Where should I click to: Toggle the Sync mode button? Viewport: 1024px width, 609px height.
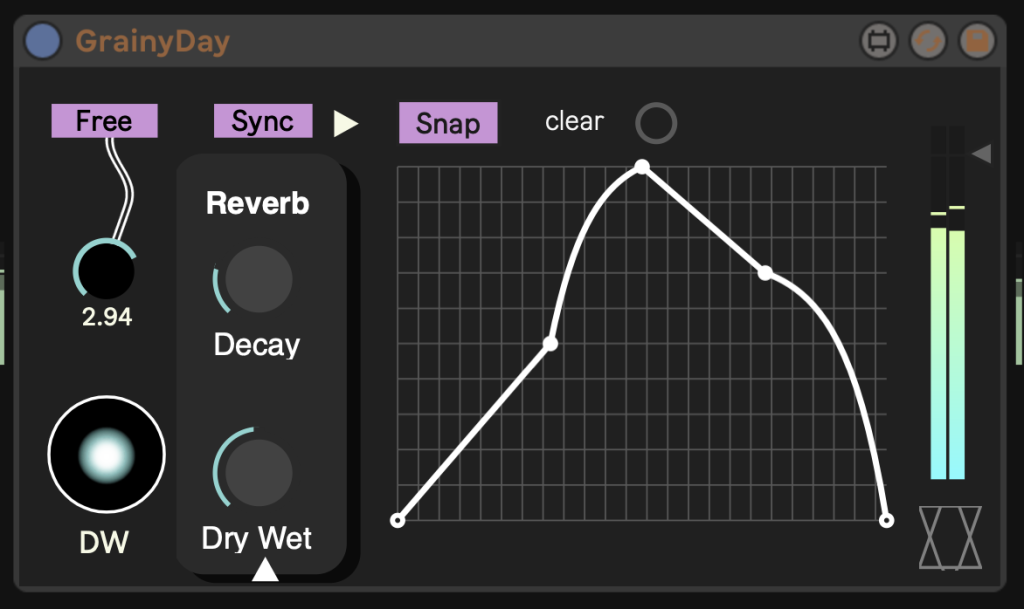tap(263, 121)
